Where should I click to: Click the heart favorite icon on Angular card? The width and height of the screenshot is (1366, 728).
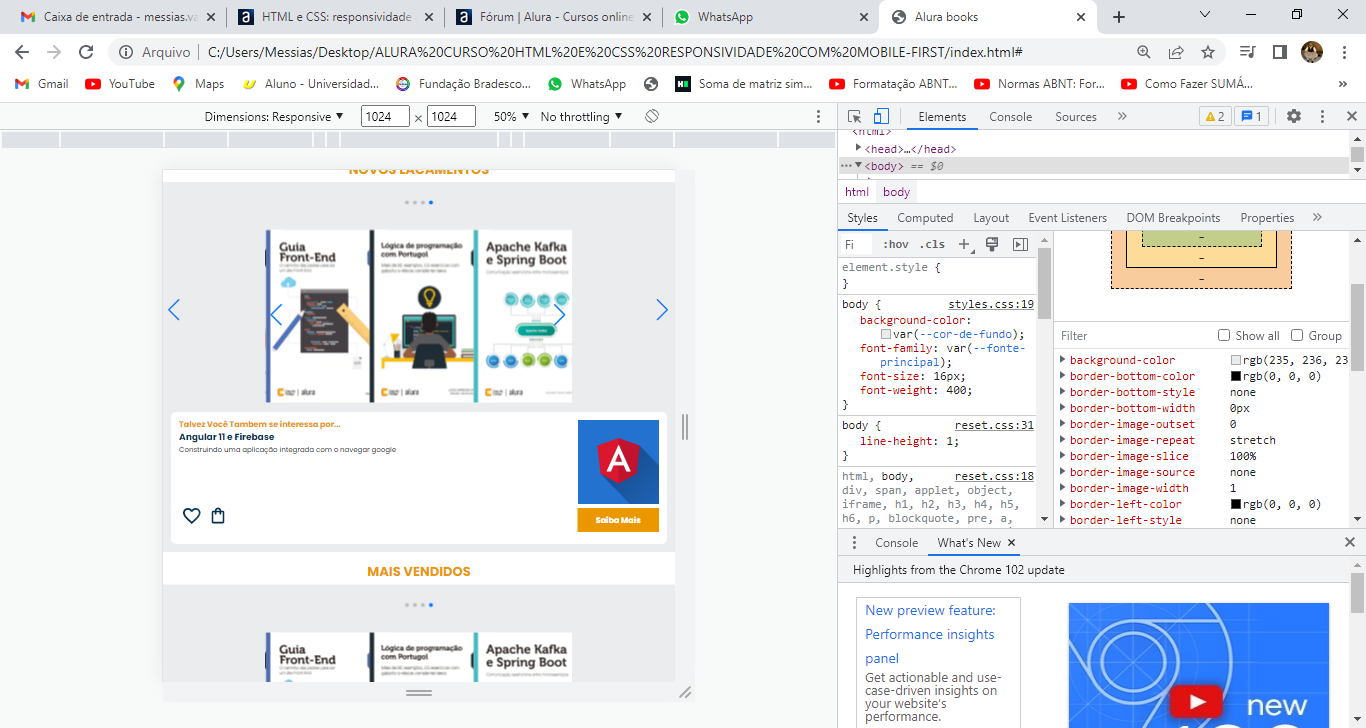click(191, 516)
